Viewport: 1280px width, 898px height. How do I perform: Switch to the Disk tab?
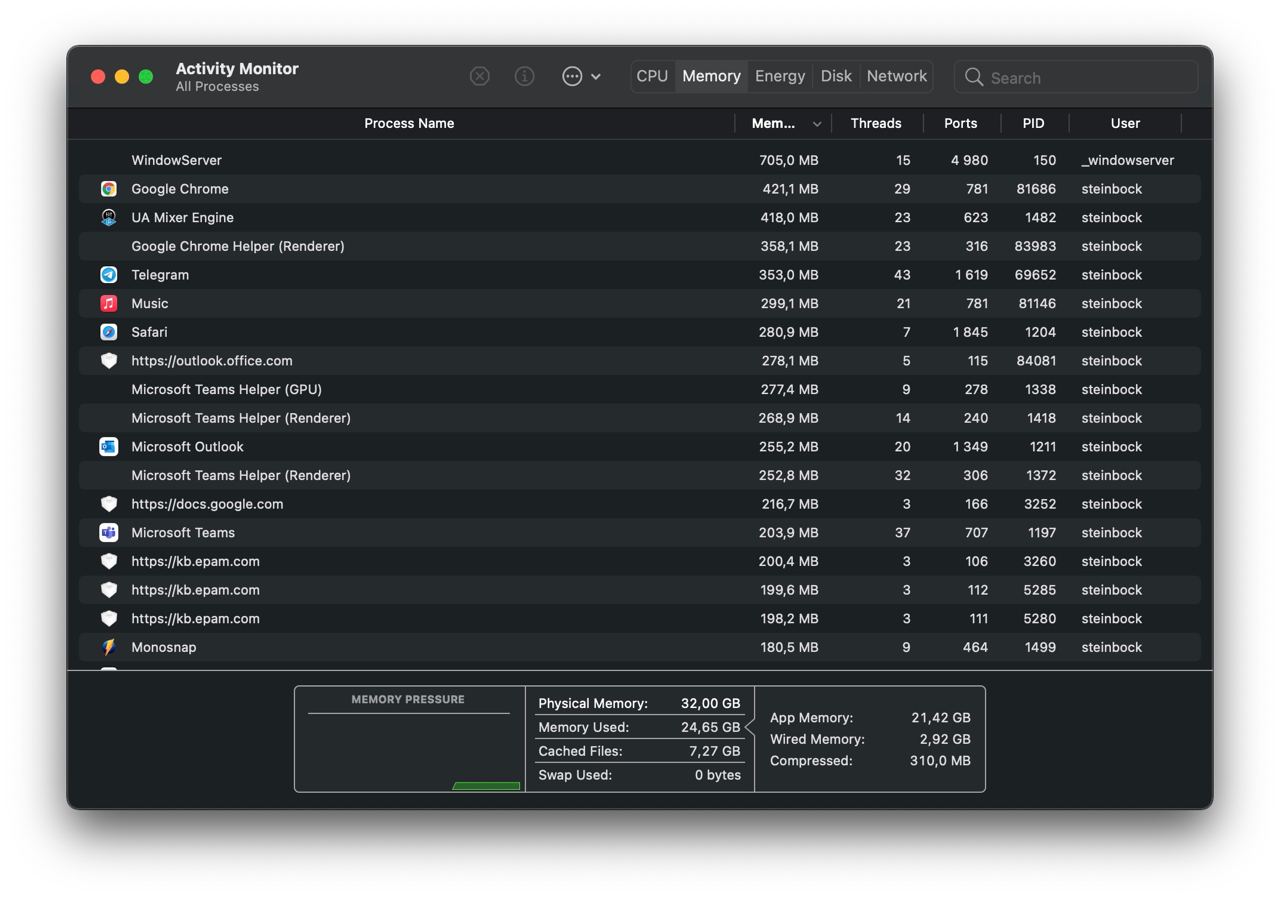[x=836, y=76]
